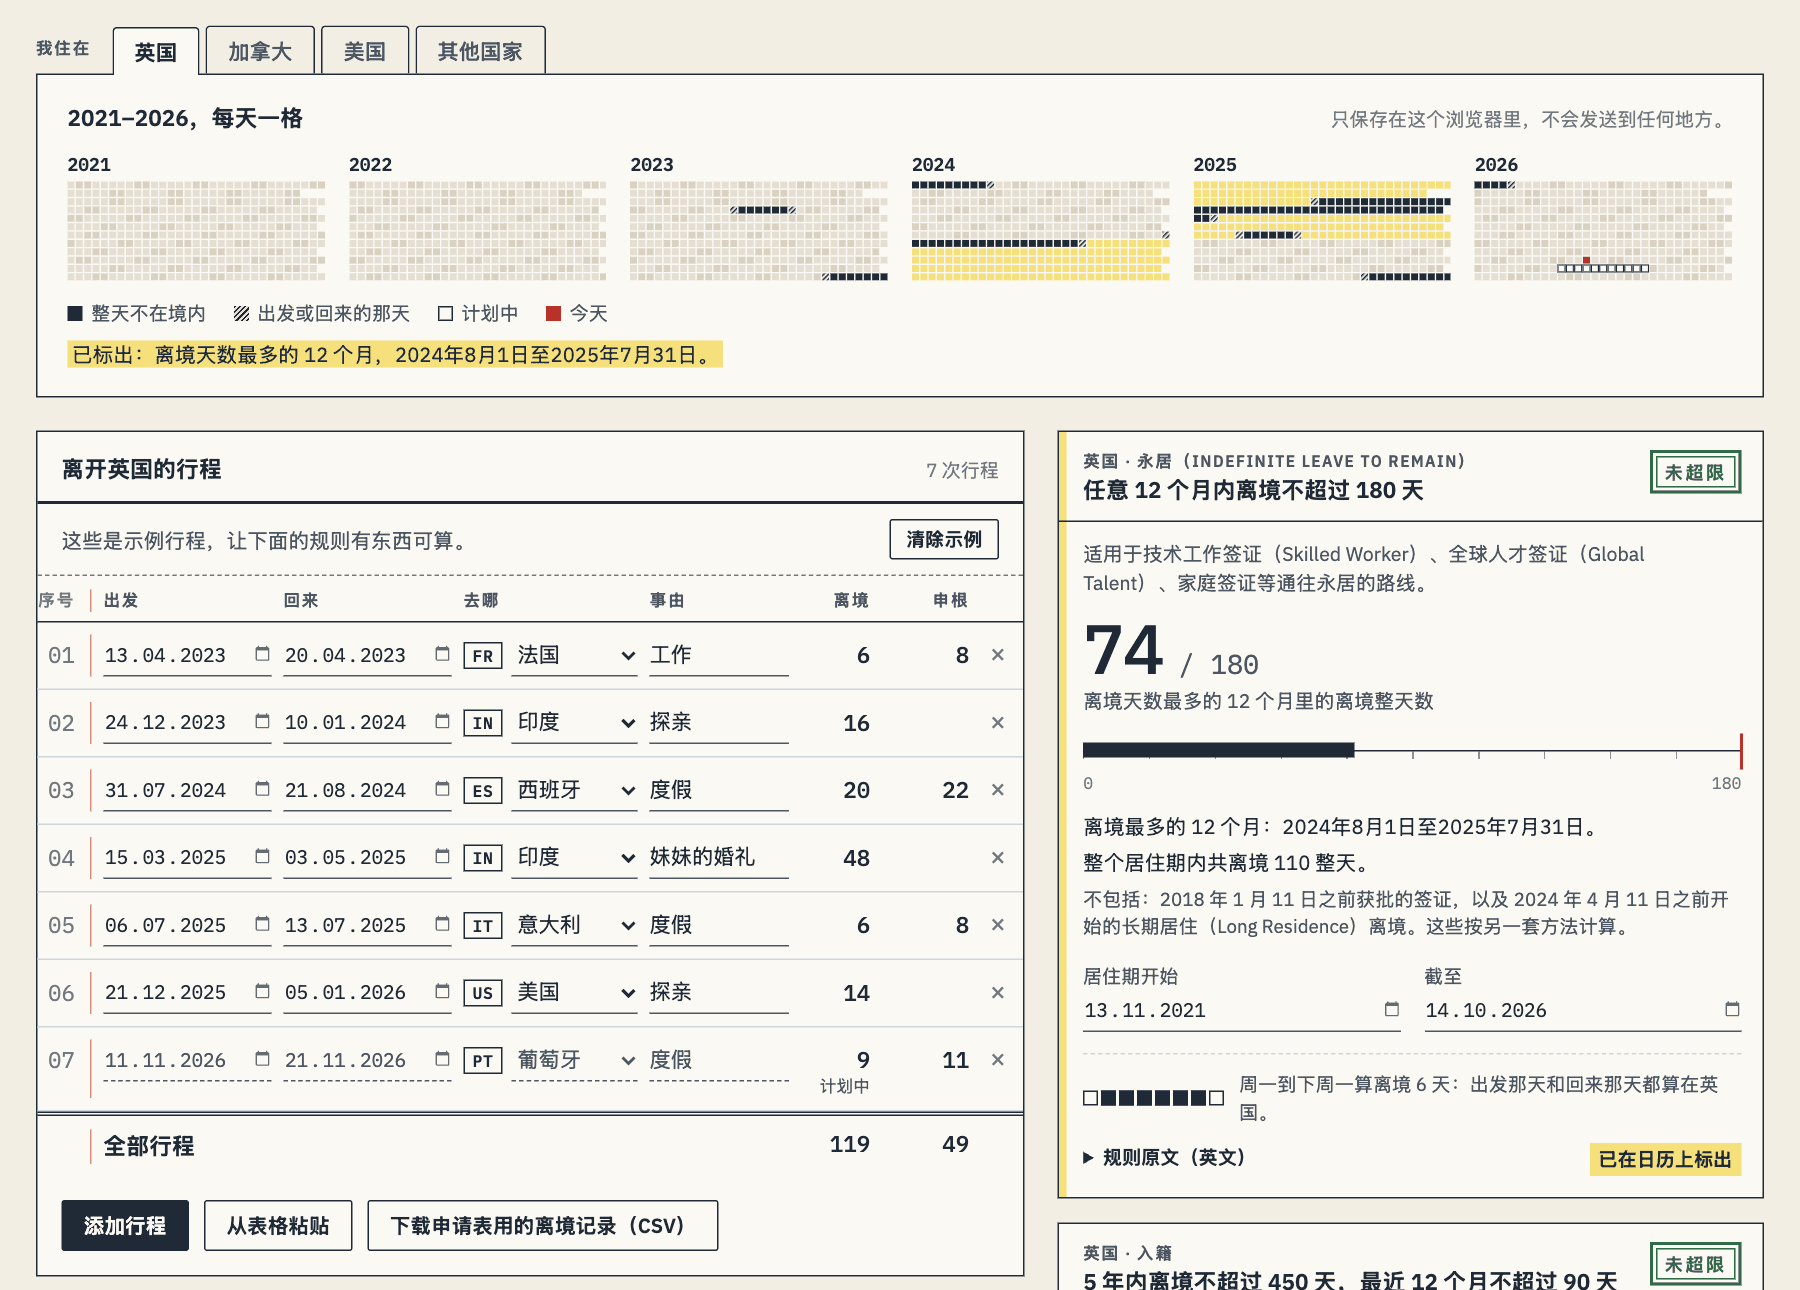The width and height of the screenshot is (1800, 1290).
Task: Delete trip 04 sister's wedding
Action: coord(997,857)
